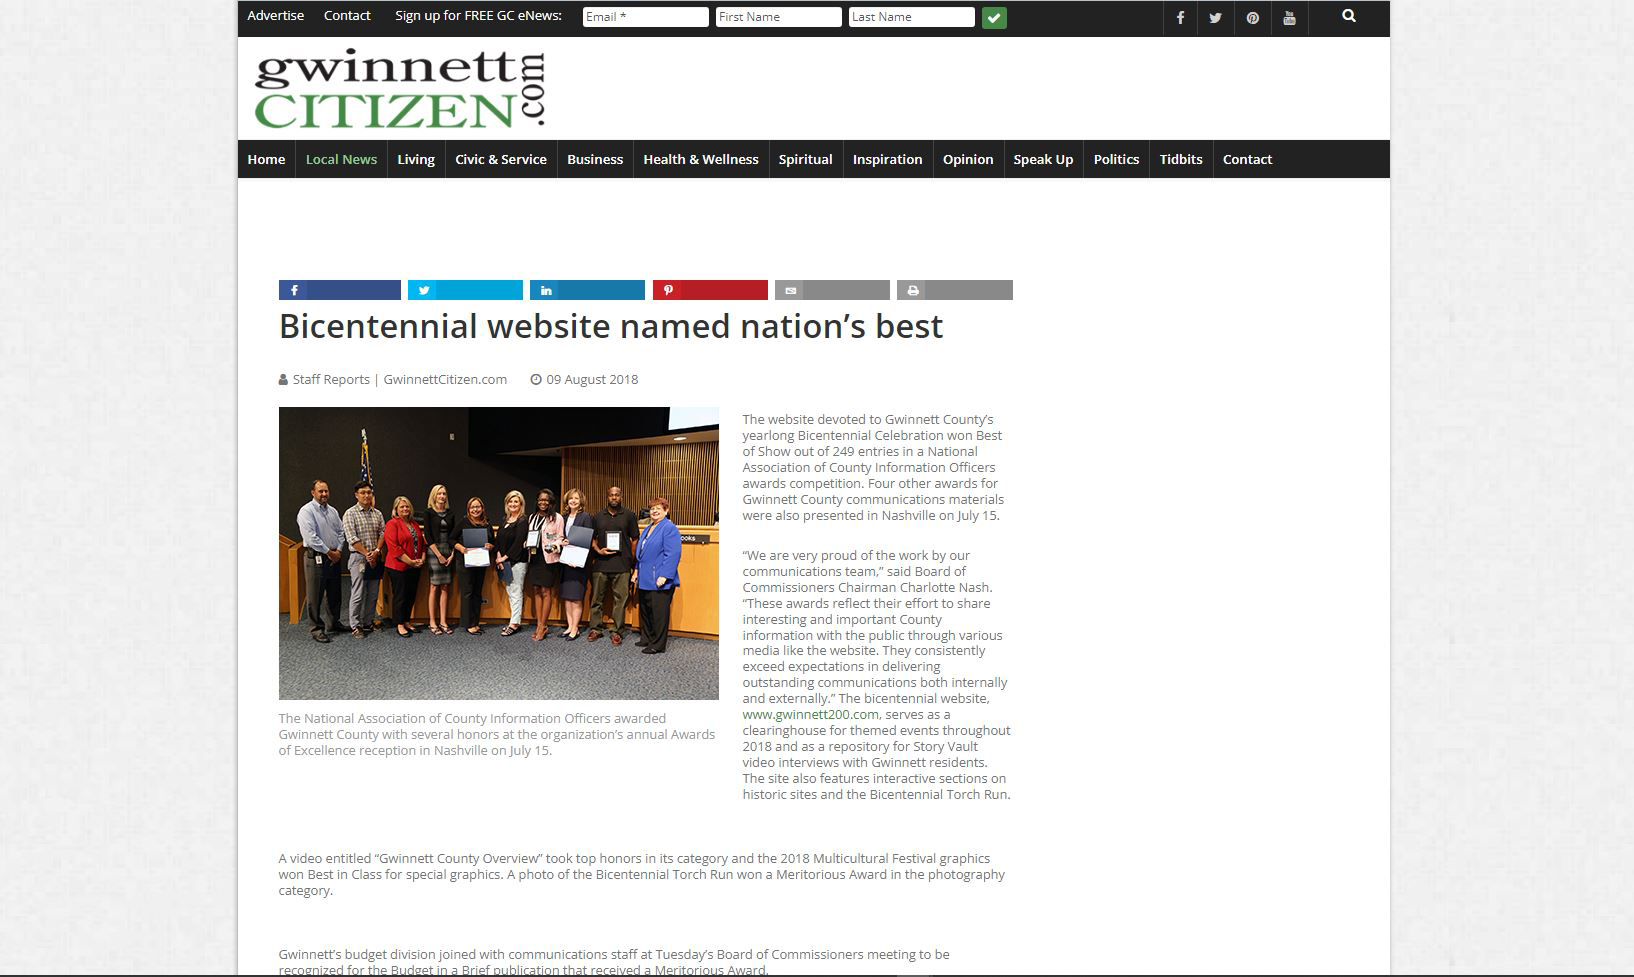The height and width of the screenshot is (977, 1634).
Task: Go to Health & Wellness section
Action: point(700,159)
